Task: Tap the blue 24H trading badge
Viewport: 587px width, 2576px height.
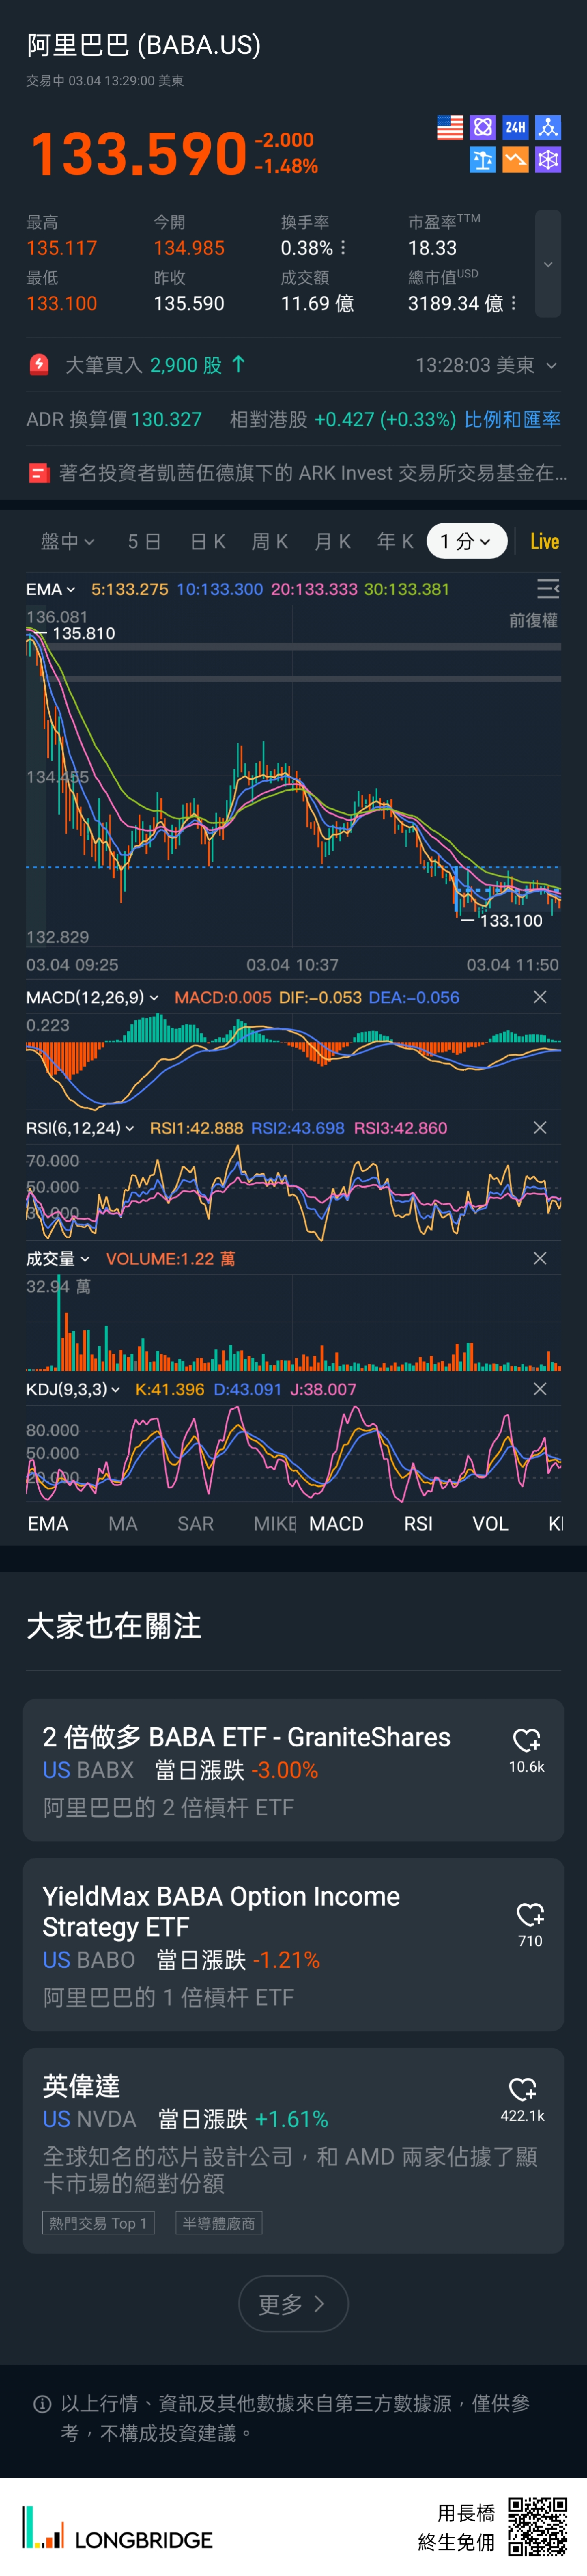Action: 515,127
